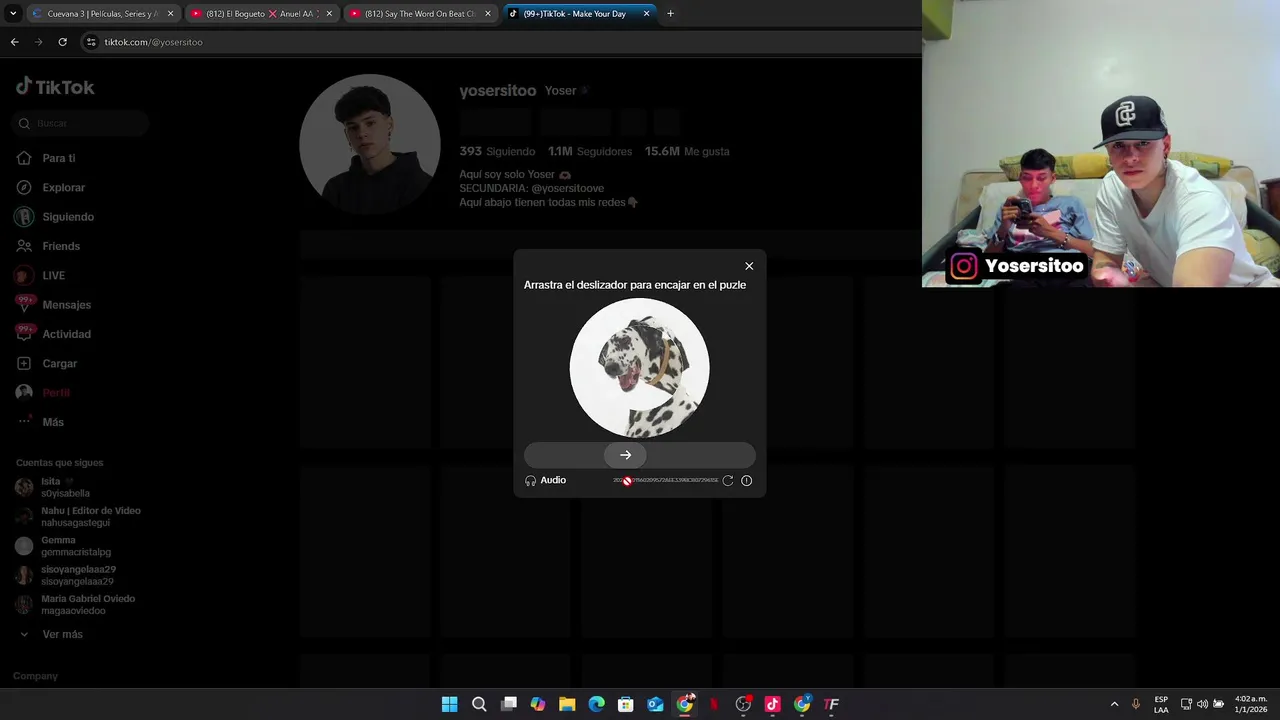Refresh the captcha puzzle image

click(728, 480)
